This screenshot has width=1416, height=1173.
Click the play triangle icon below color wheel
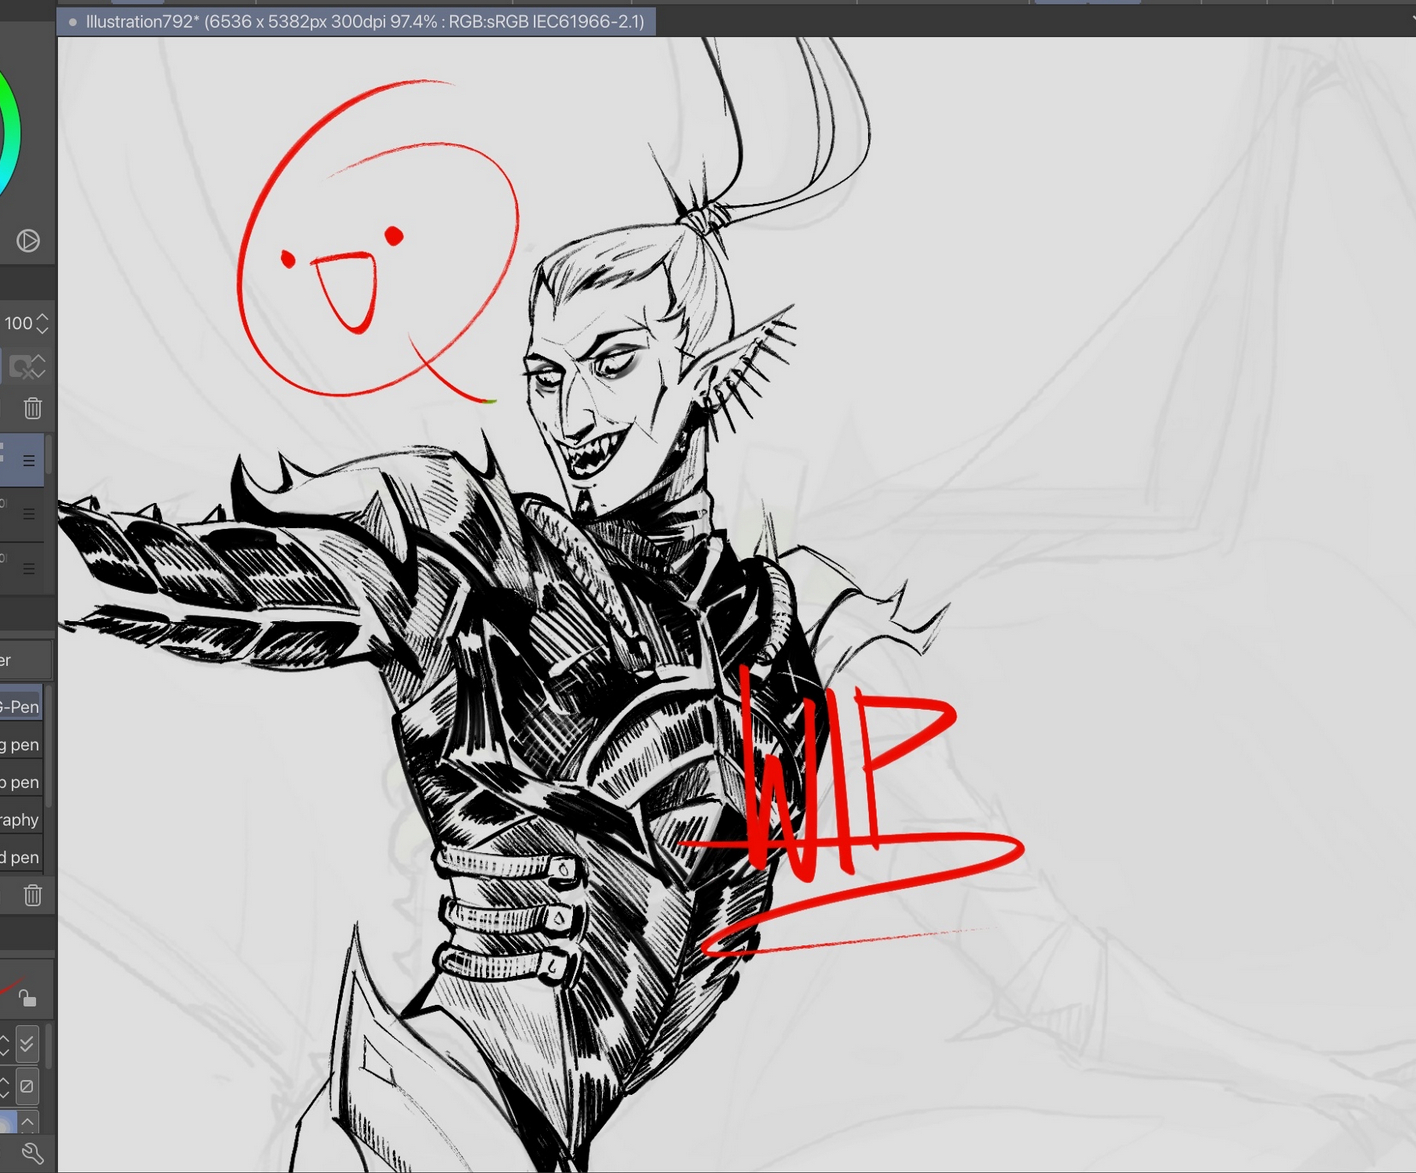[x=28, y=241]
